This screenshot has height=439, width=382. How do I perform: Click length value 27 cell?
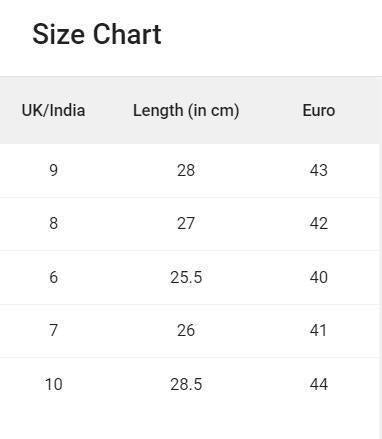(186, 224)
